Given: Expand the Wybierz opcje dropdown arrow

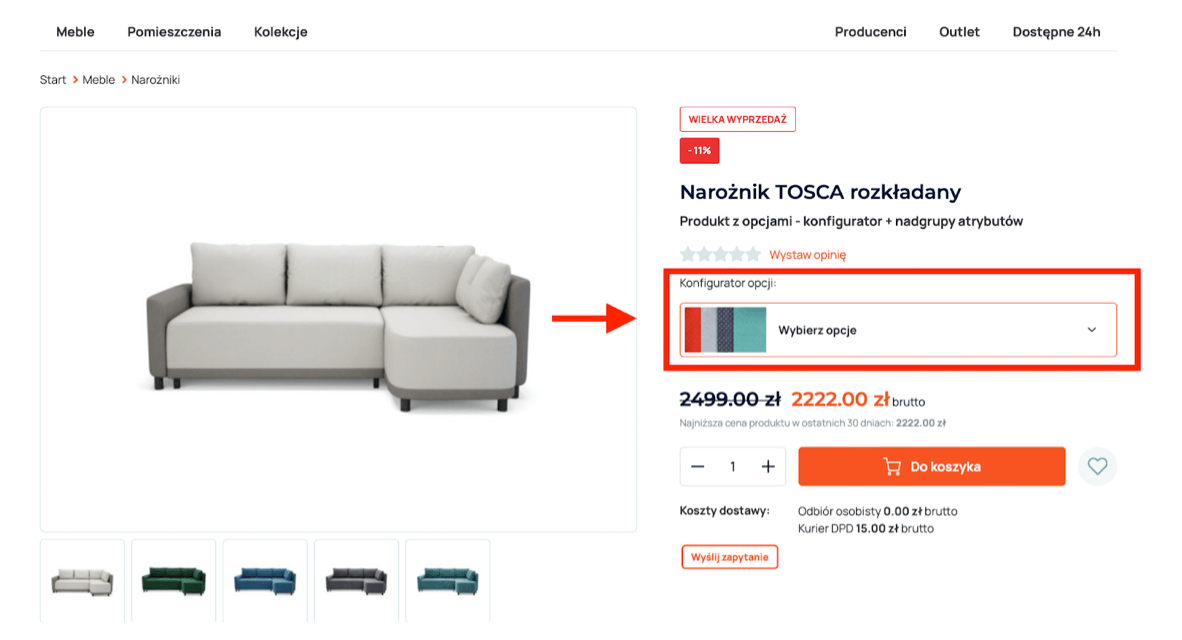Looking at the screenshot, I should pos(1092,330).
